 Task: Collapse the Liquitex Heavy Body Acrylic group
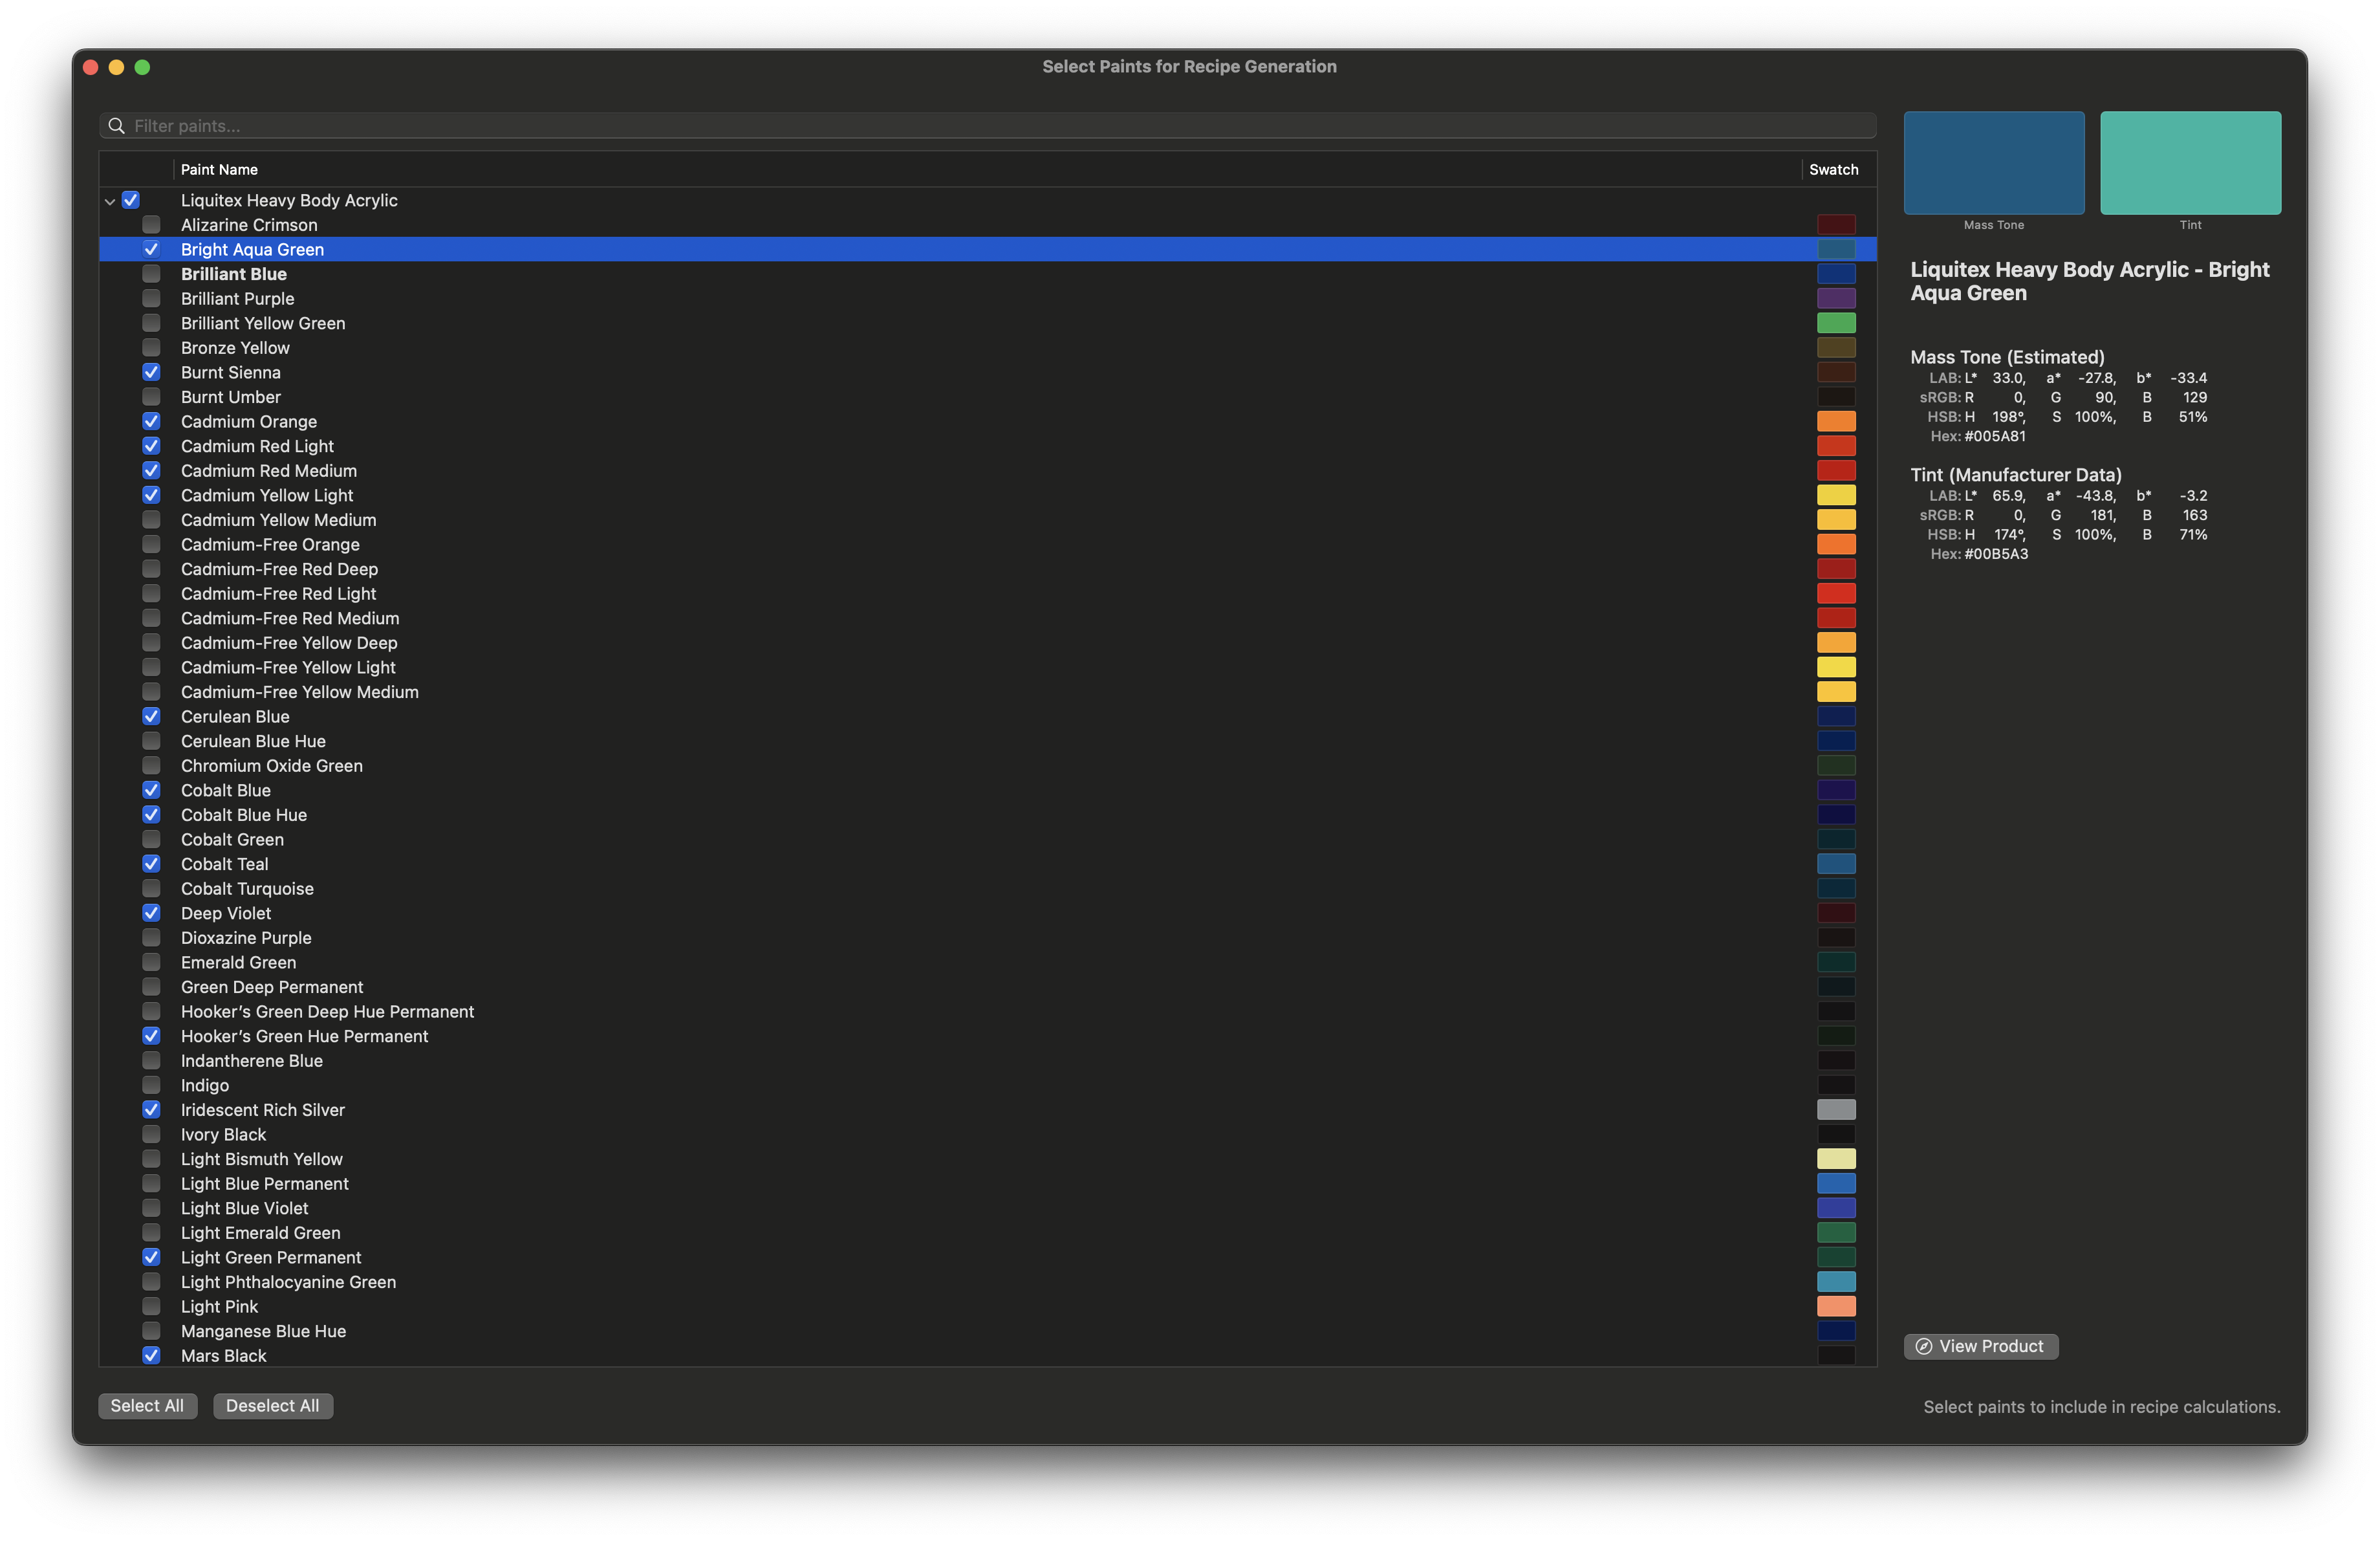click(x=109, y=200)
